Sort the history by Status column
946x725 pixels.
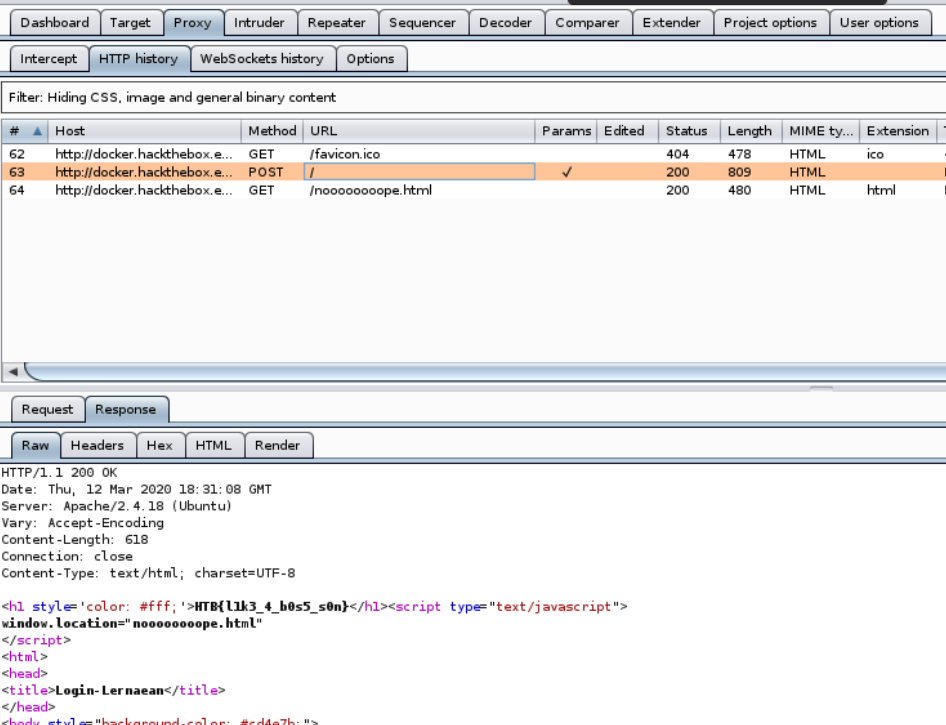point(686,131)
